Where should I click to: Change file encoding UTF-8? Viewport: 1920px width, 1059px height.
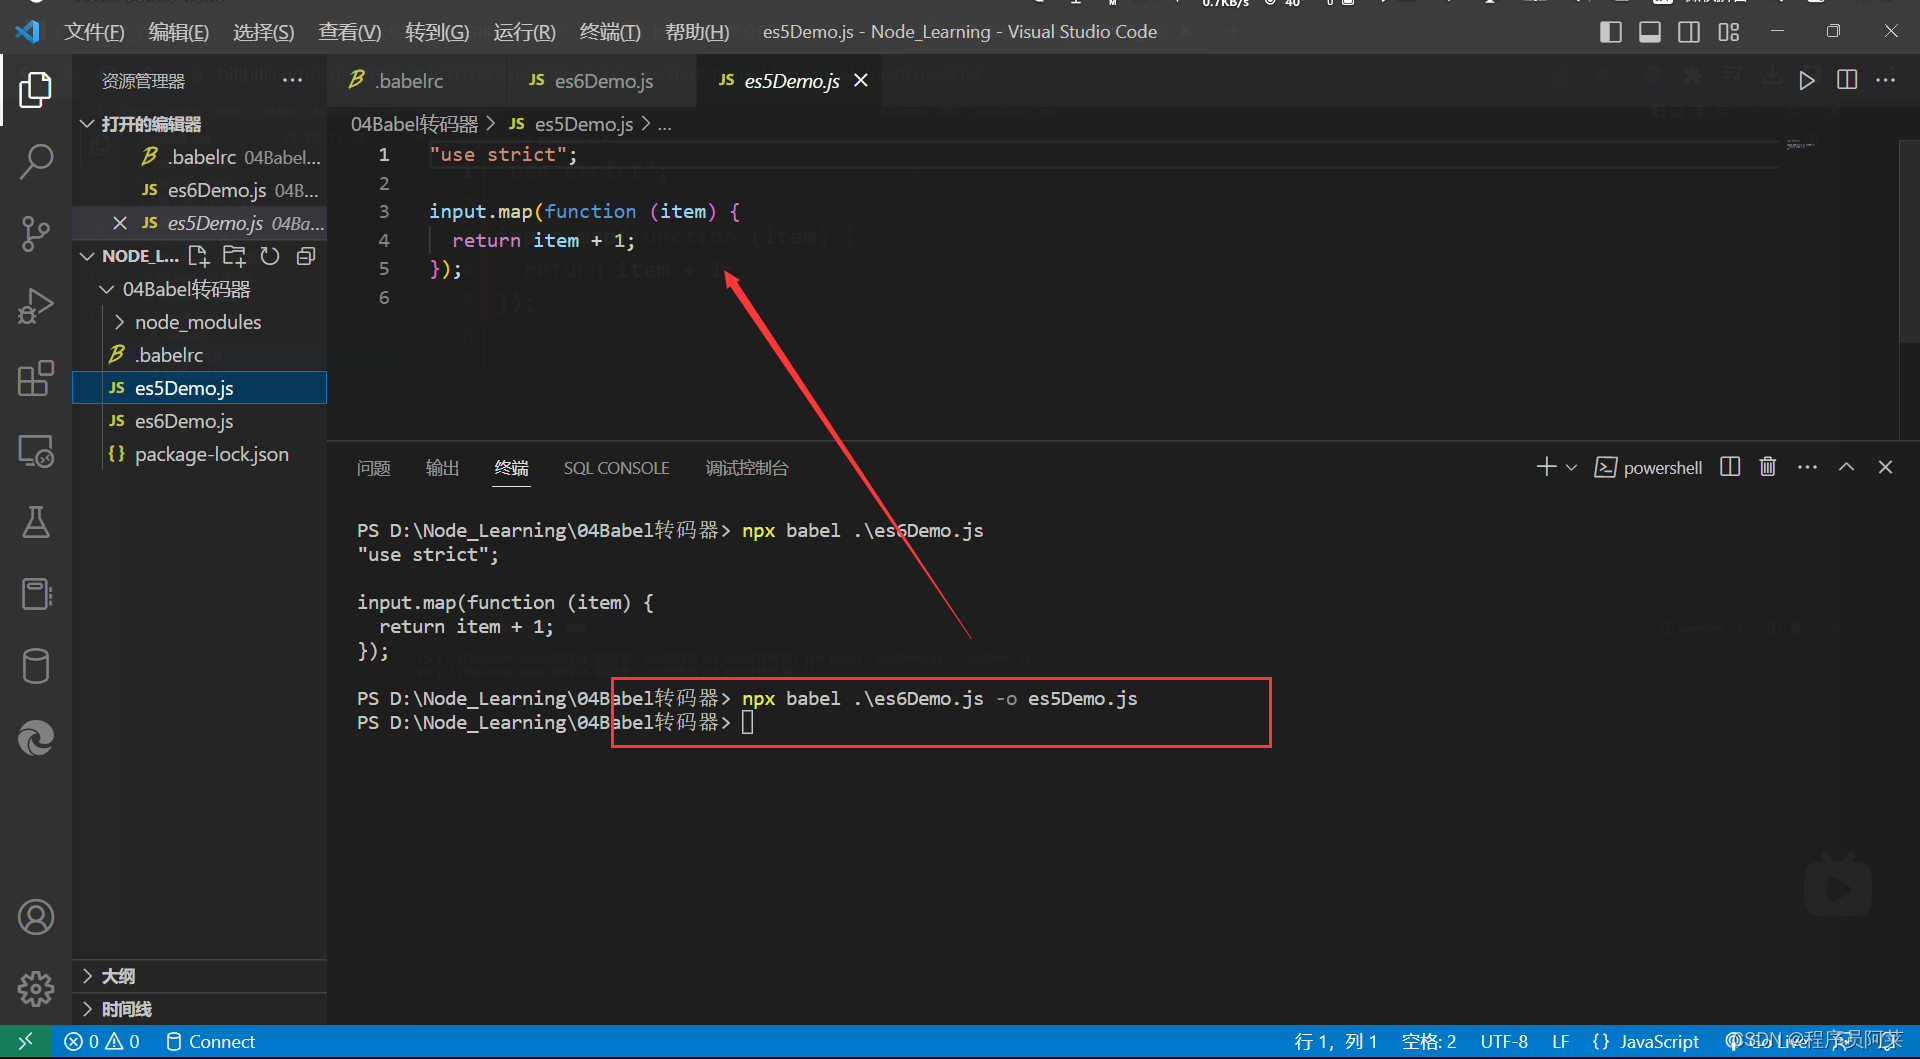pyautogui.click(x=1504, y=1041)
